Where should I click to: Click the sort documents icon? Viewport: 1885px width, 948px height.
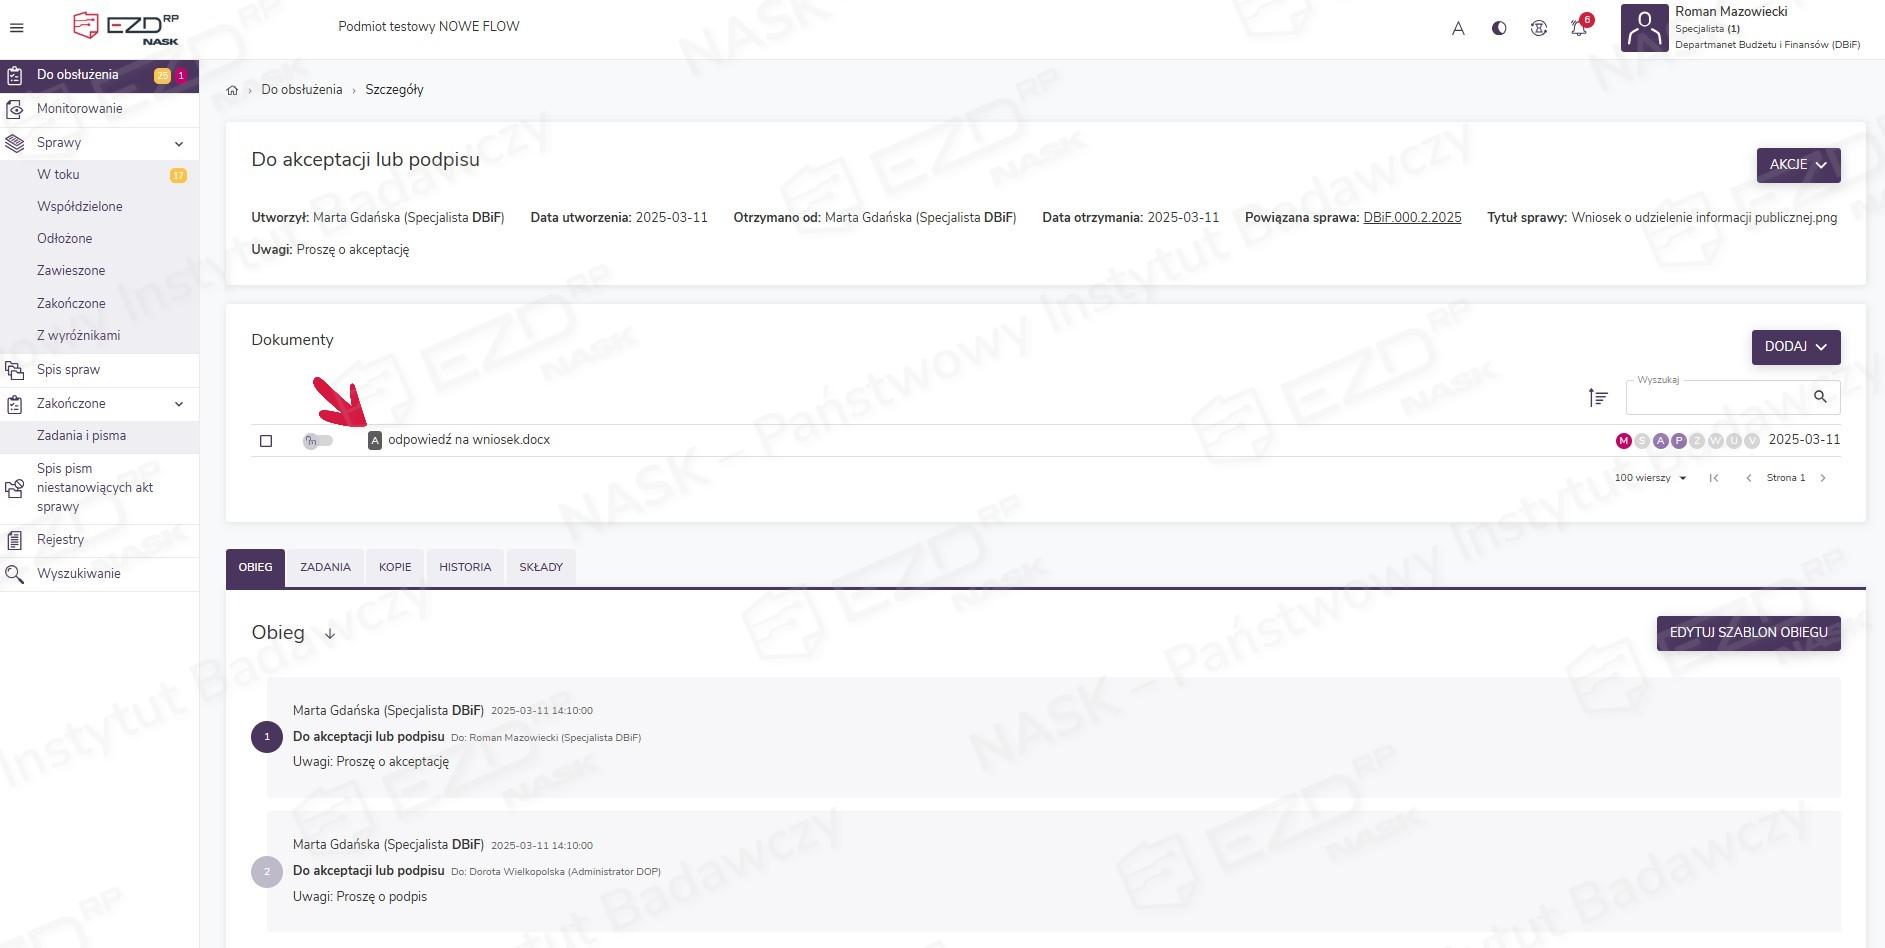point(1598,398)
